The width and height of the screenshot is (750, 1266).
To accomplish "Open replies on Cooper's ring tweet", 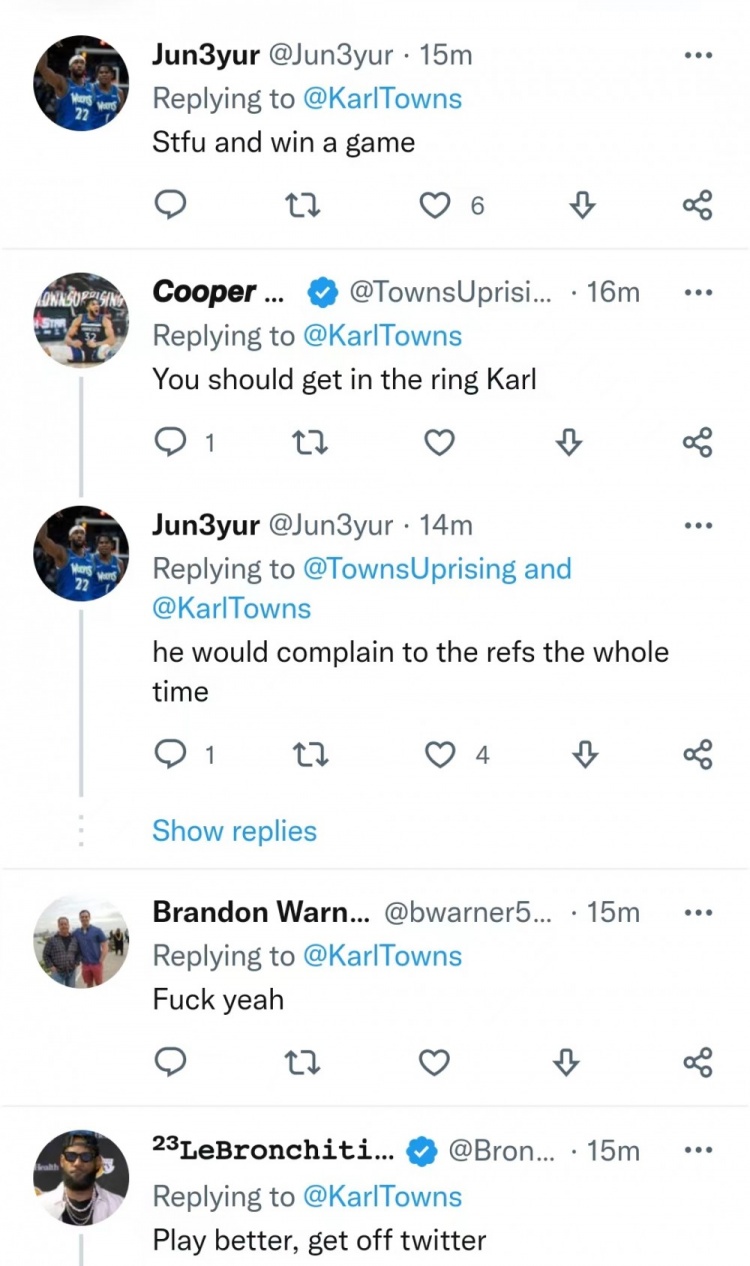I will coord(171,443).
